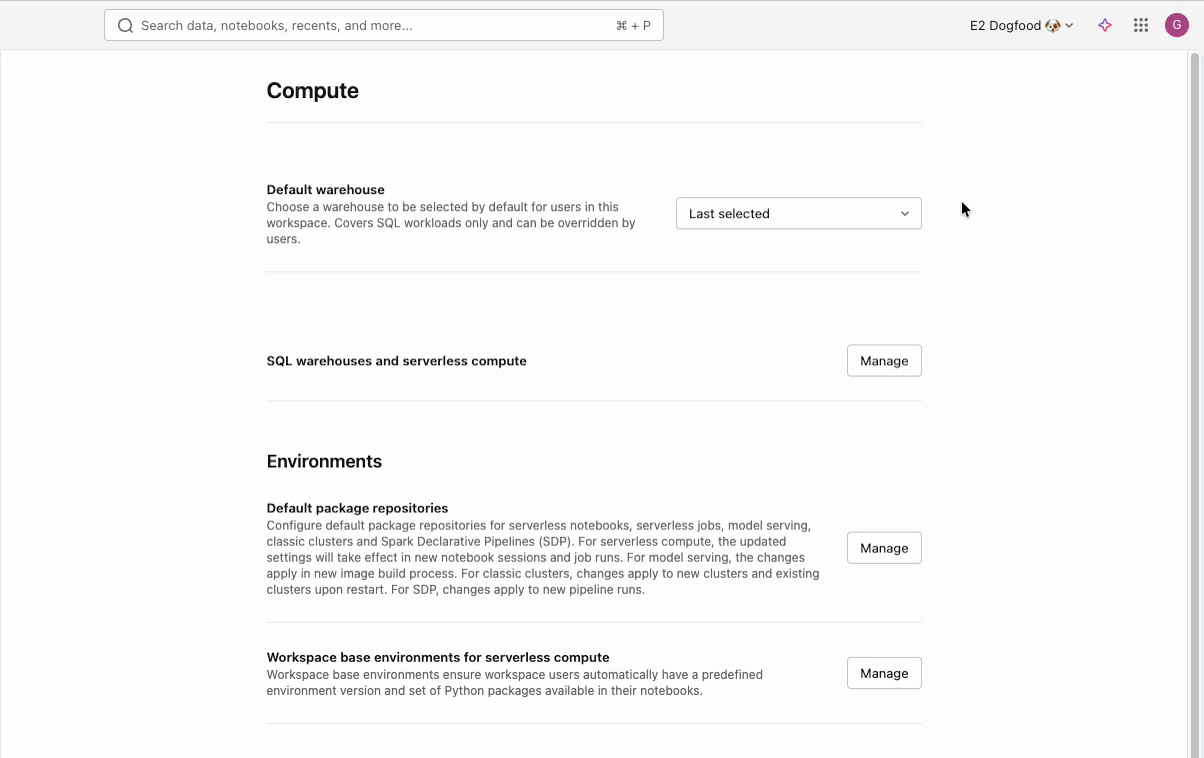The height and width of the screenshot is (758, 1204).
Task: Click the ⌘ + P shortcut hint
Action: point(633,26)
